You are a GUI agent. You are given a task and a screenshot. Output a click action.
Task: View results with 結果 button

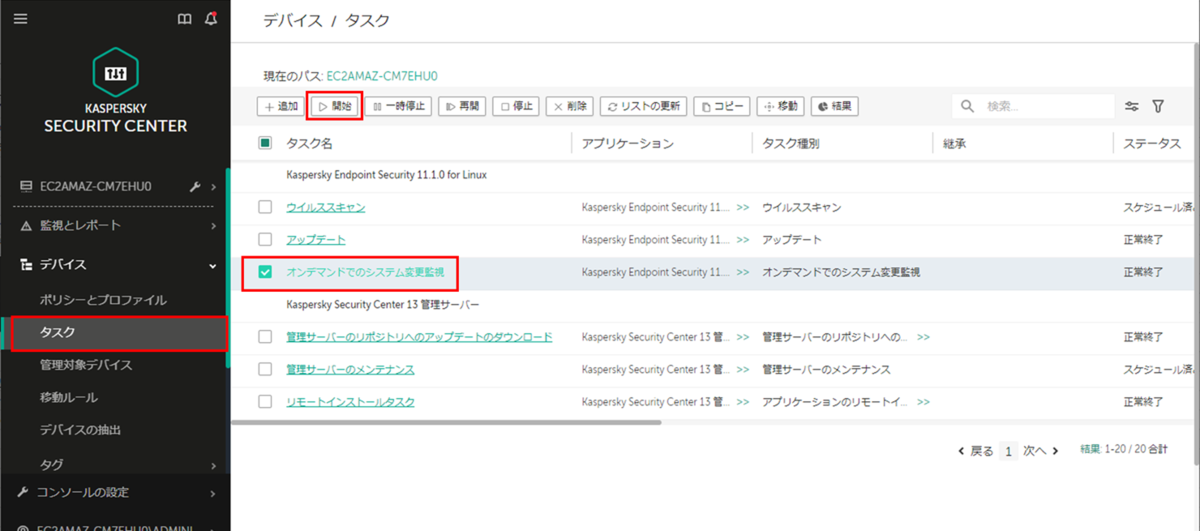(x=834, y=106)
